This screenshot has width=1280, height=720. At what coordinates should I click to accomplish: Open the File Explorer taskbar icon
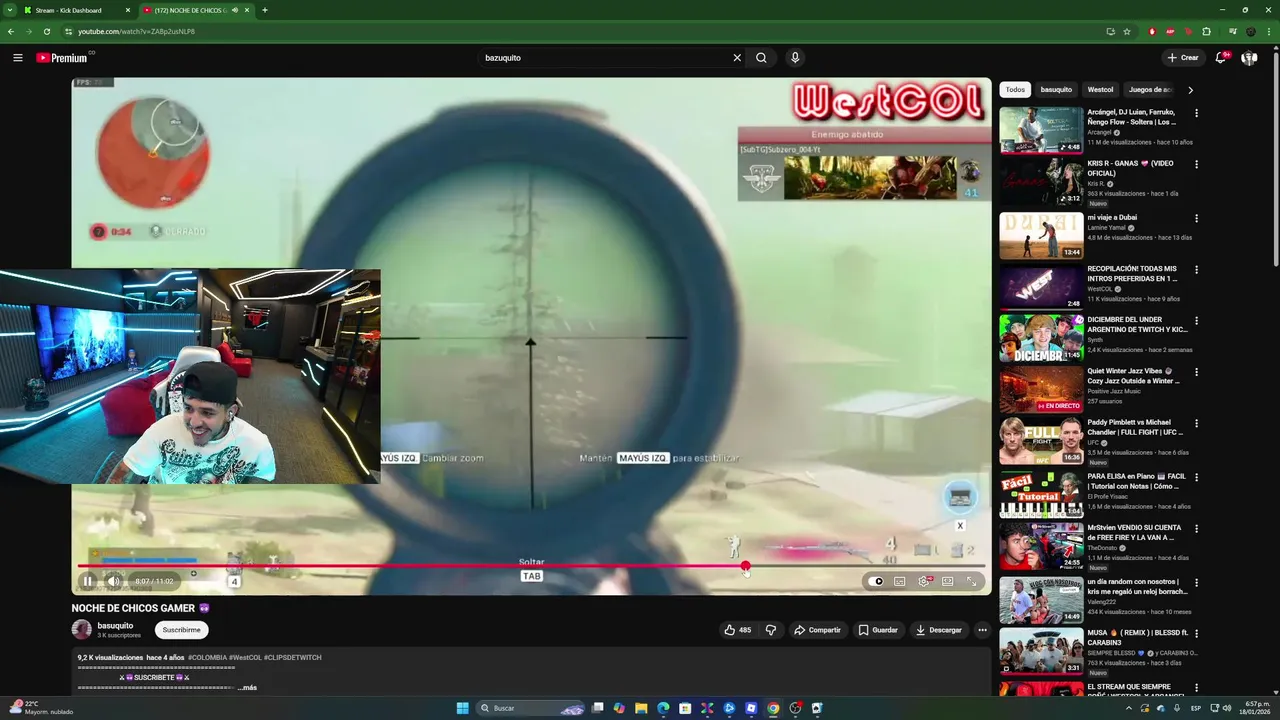pyautogui.click(x=641, y=708)
